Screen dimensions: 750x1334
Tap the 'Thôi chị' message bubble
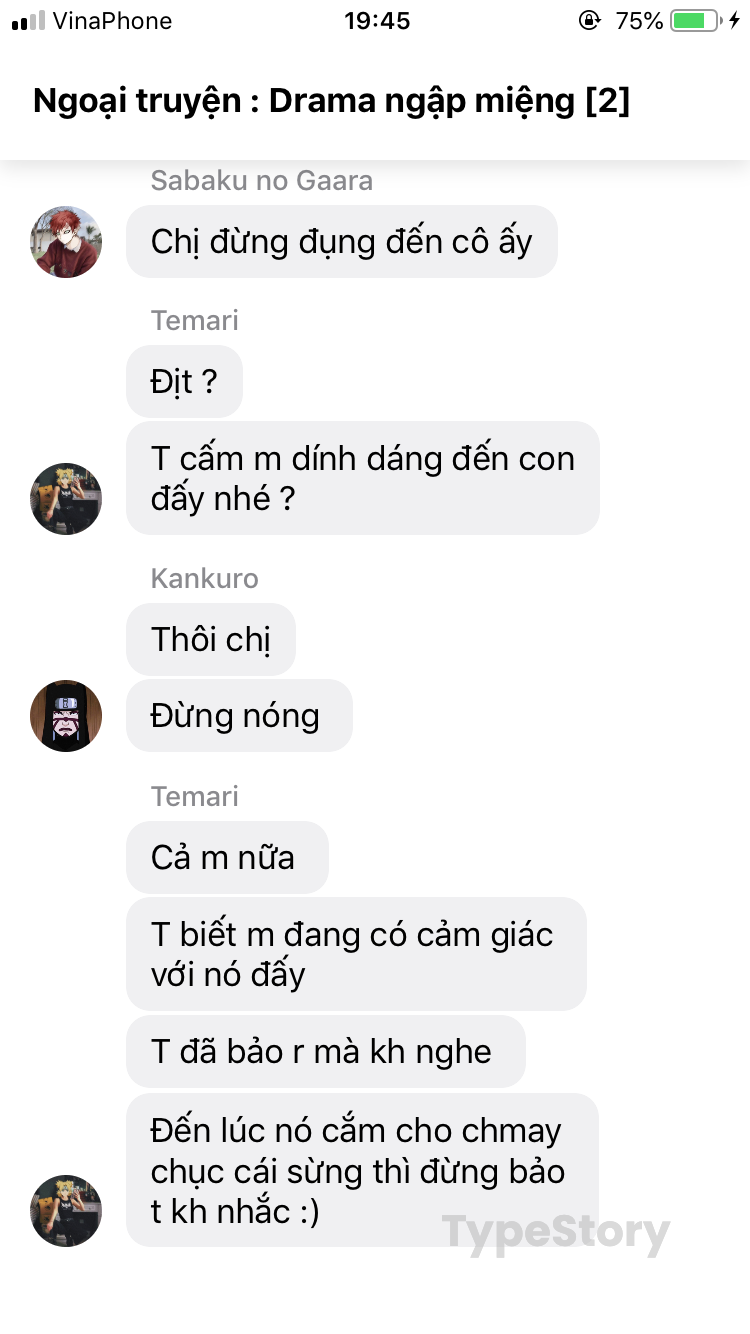211,640
